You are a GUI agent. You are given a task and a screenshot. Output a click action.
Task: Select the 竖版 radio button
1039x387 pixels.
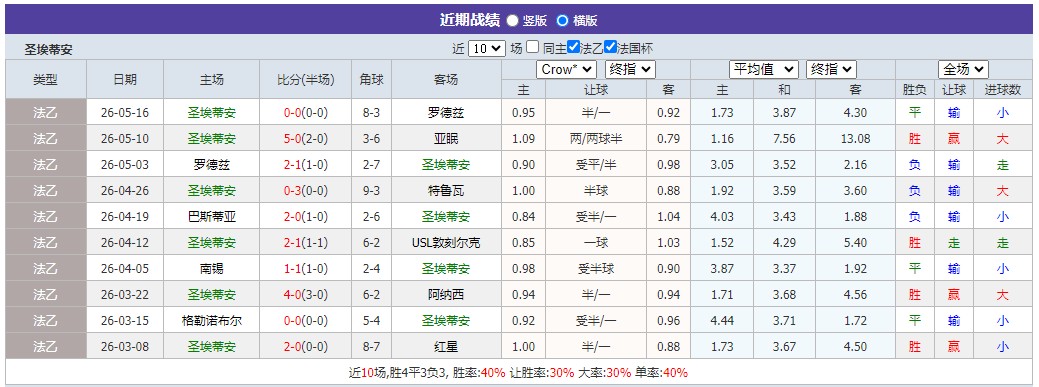(x=512, y=21)
